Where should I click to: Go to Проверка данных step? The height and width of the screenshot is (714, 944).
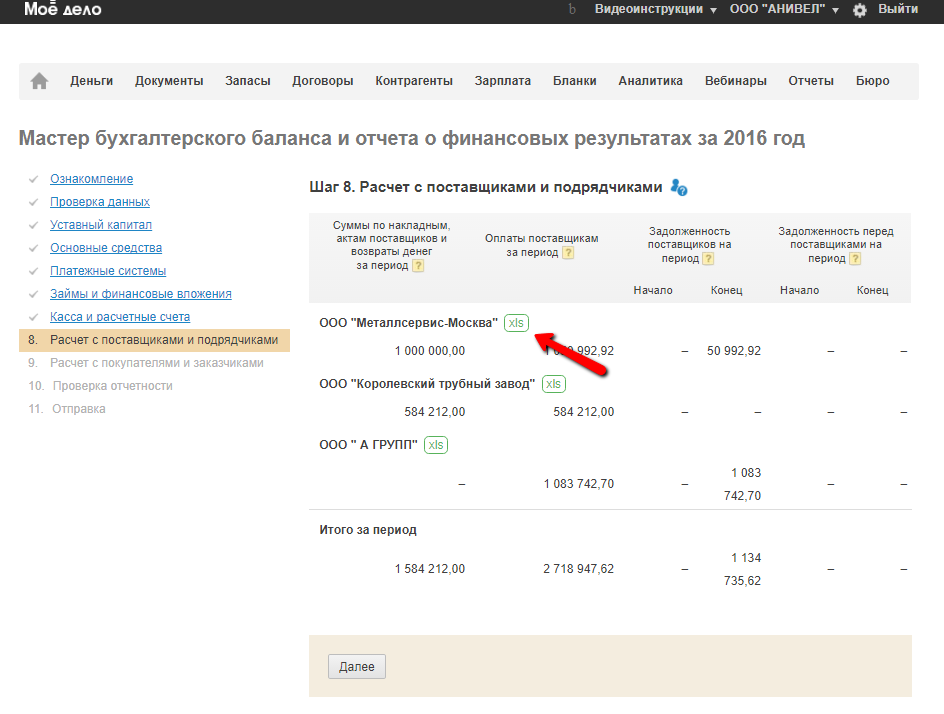100,202
